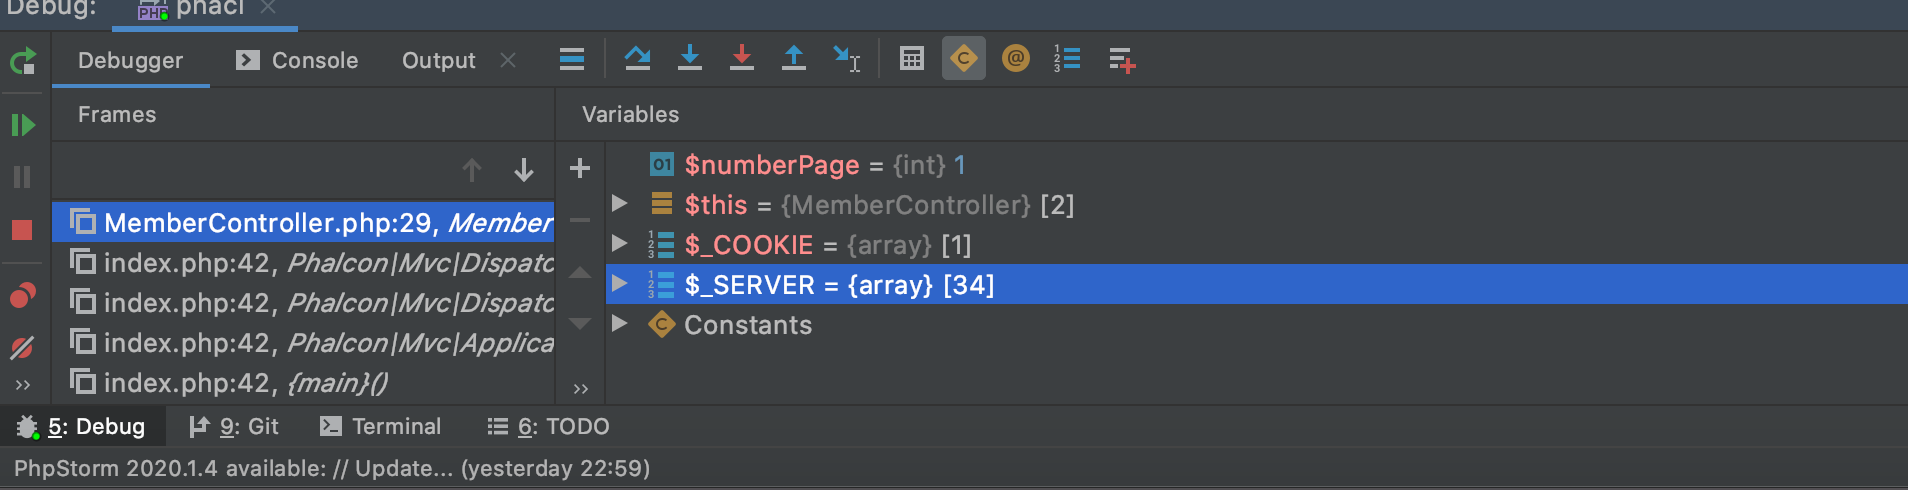
Task: Step out of current function
Action: [794, 58]
